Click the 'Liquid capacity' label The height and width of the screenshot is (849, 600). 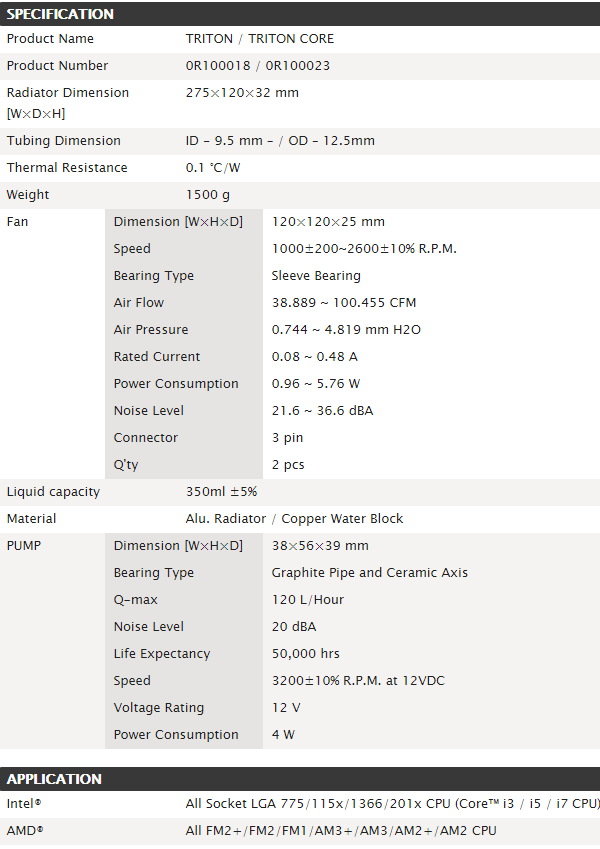click(x=53, y=492)
